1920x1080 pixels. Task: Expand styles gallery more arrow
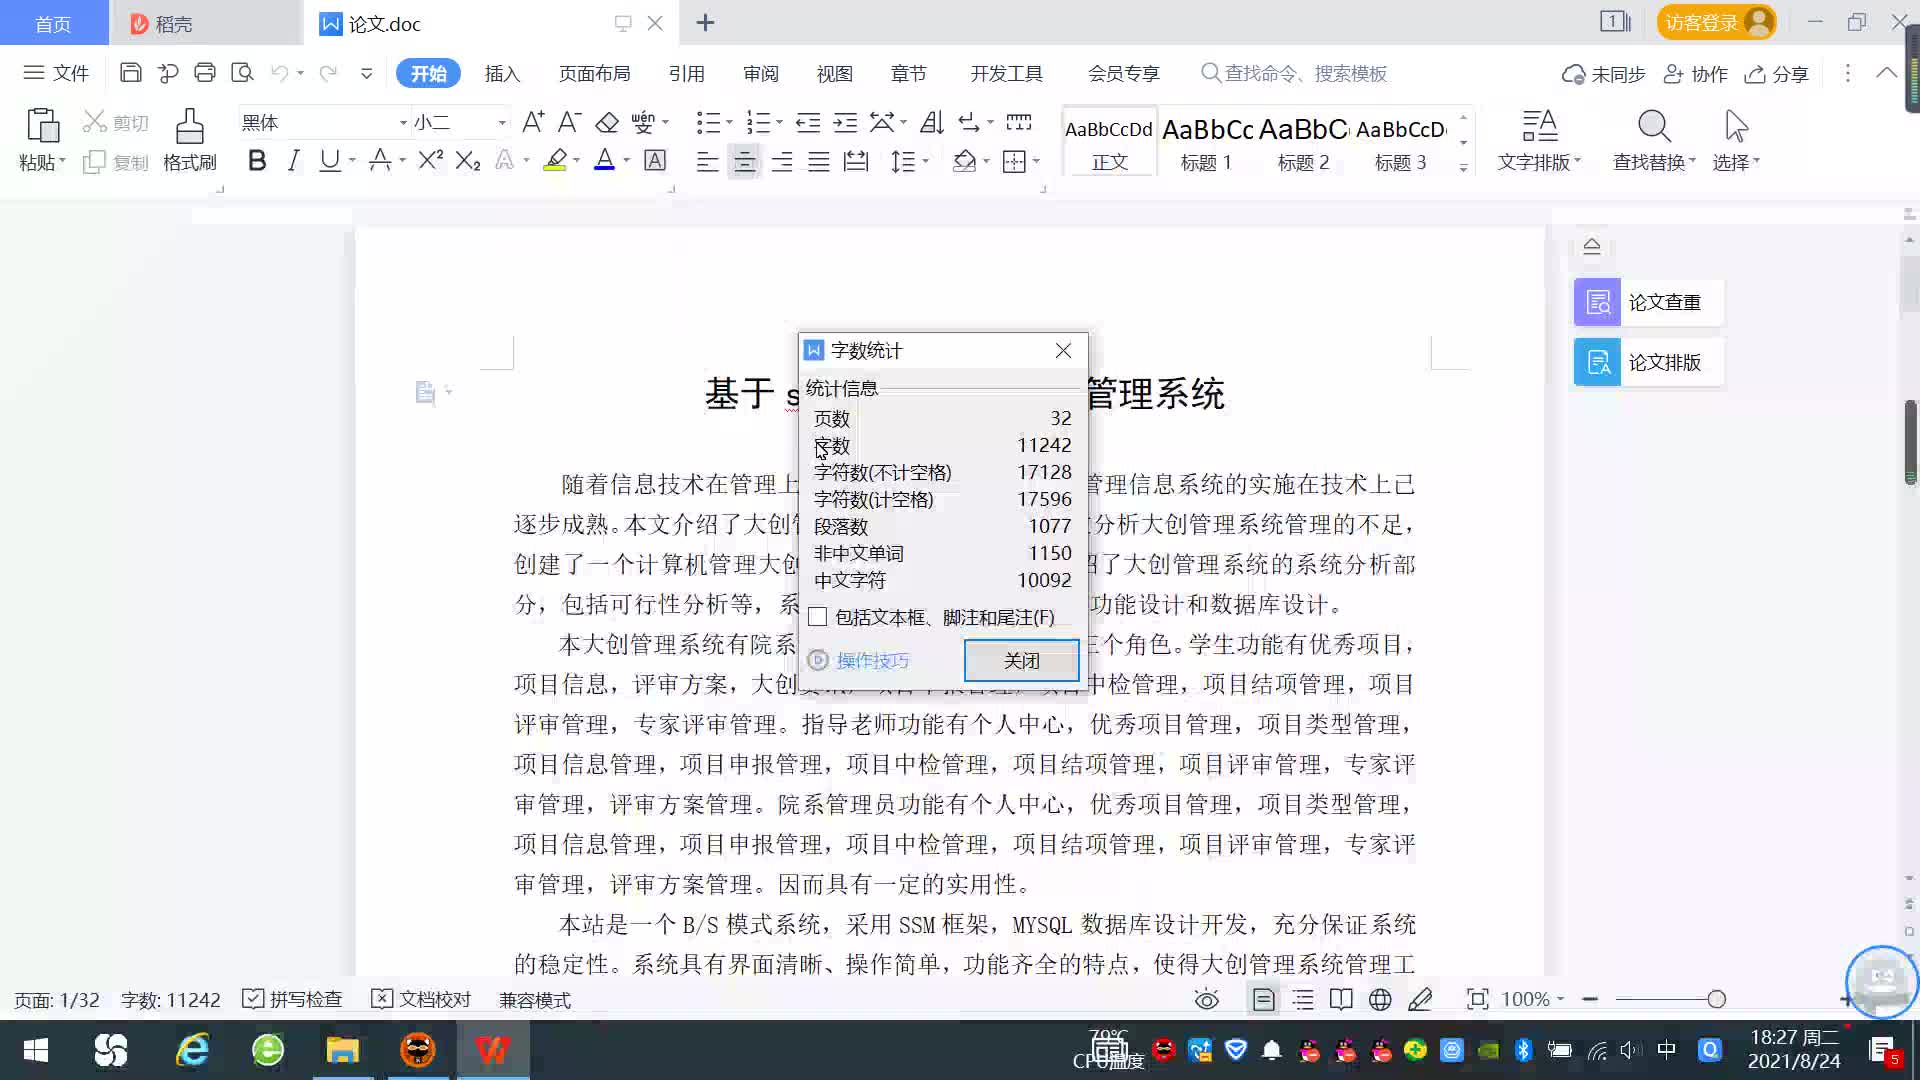coord(1463,167)
